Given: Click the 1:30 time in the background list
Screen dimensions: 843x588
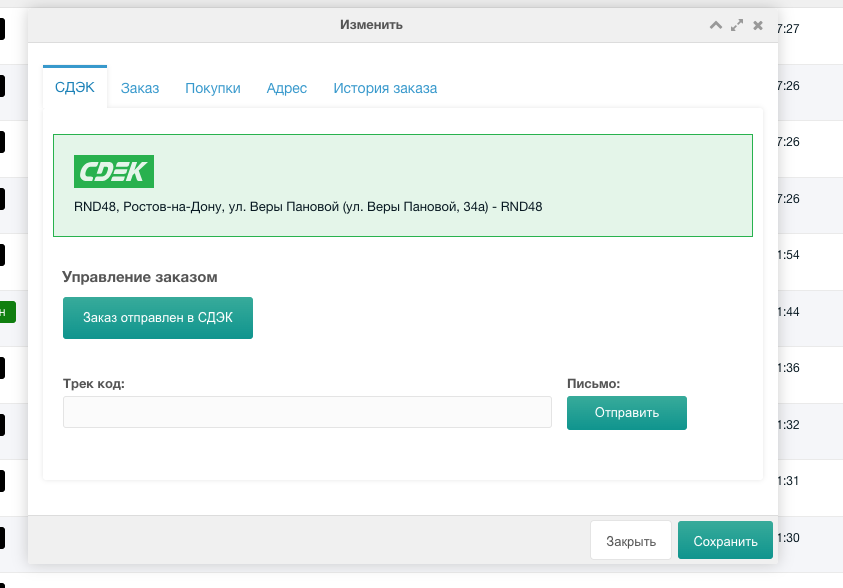Looking at the screenshot, I should click(x=788, y=537).
